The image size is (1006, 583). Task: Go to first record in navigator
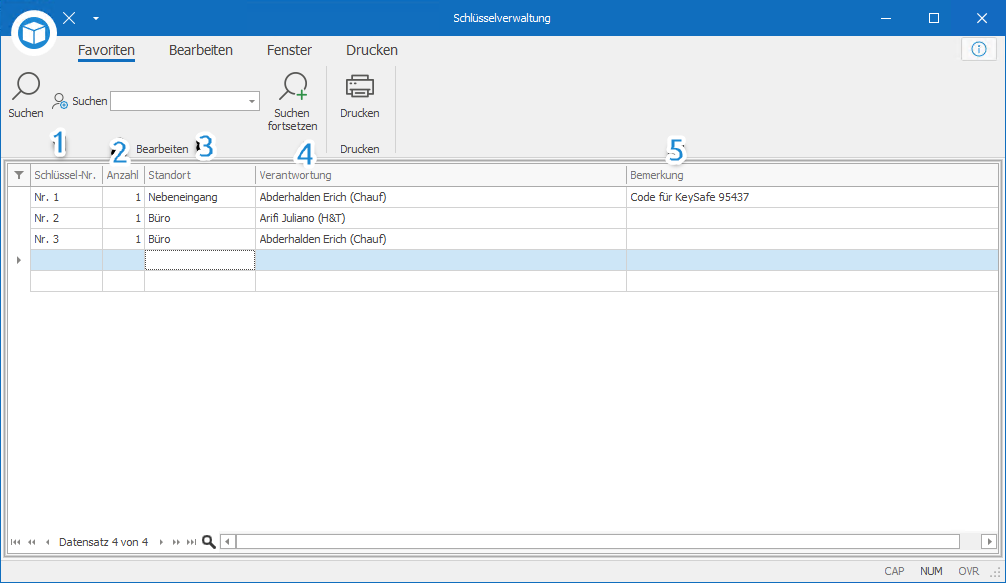click(x=15, y=542)
